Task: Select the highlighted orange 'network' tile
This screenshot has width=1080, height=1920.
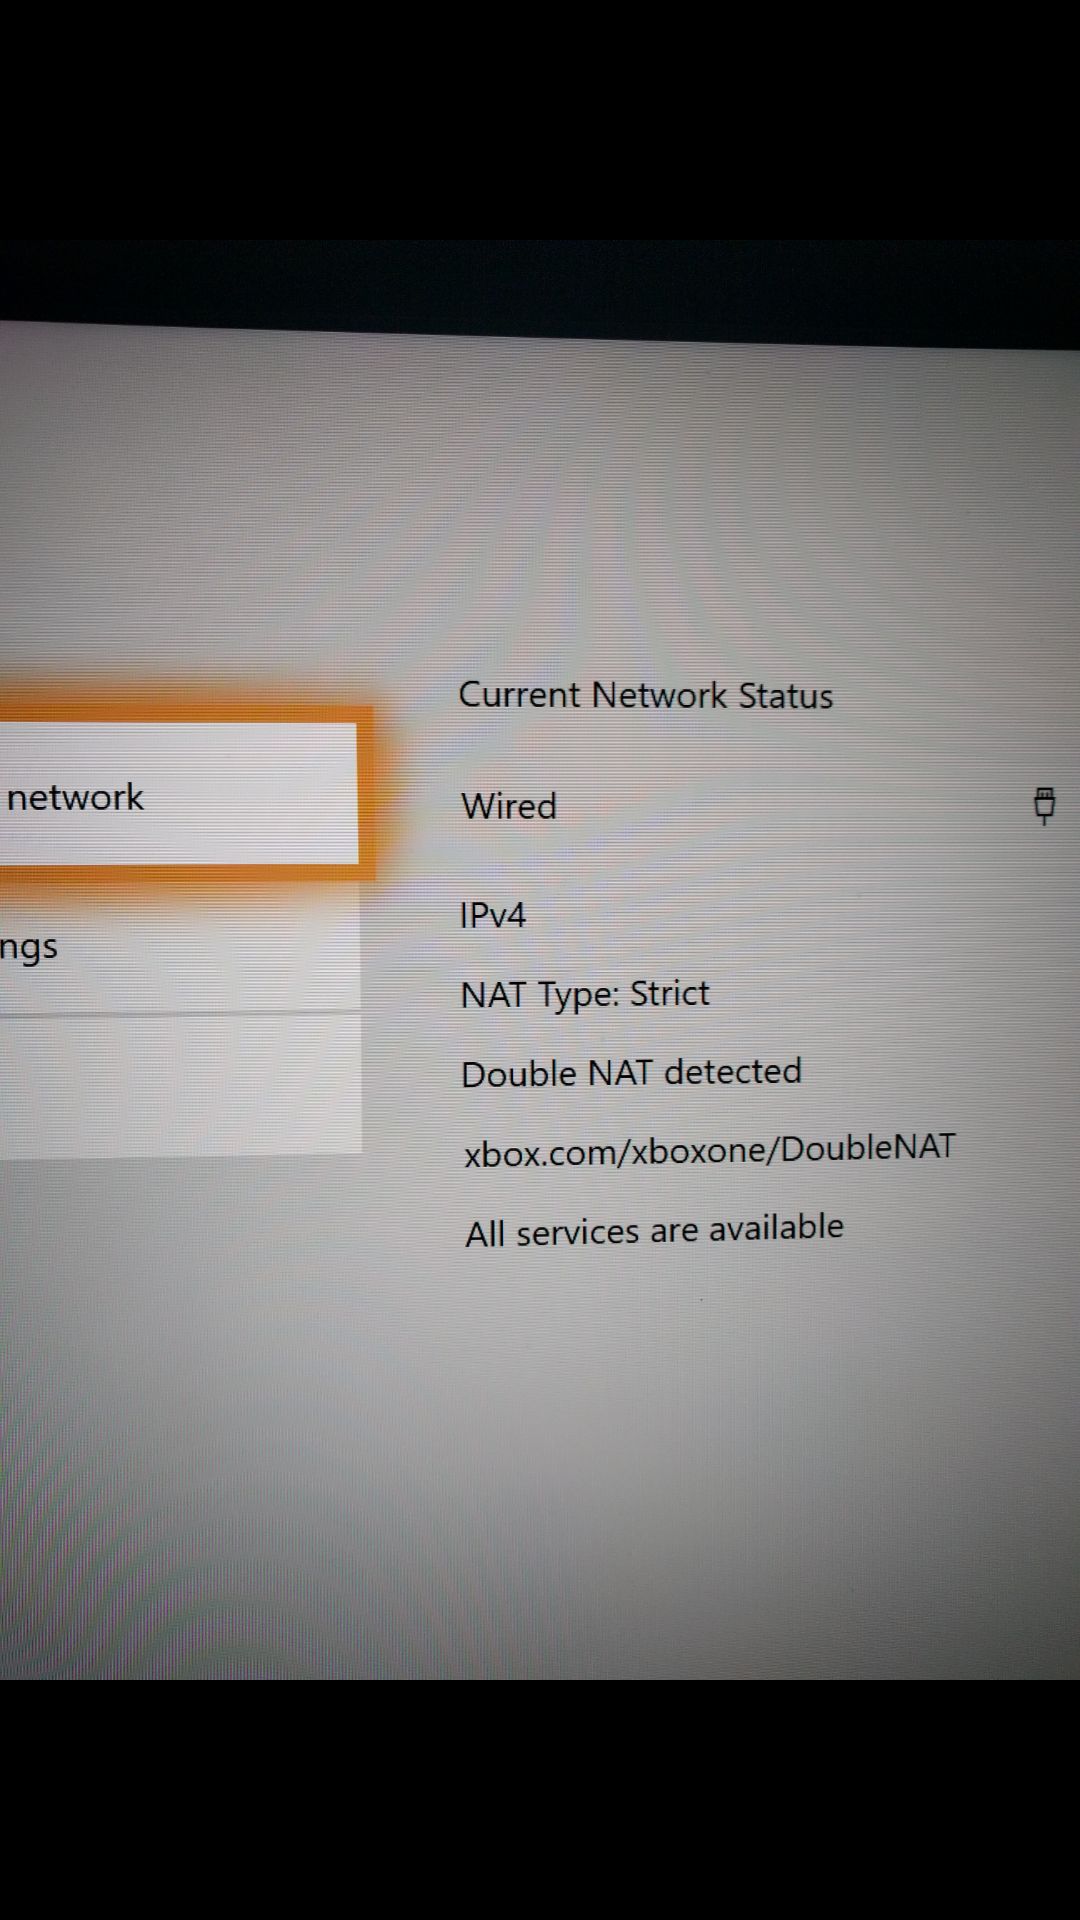Action: pos(180,794)
